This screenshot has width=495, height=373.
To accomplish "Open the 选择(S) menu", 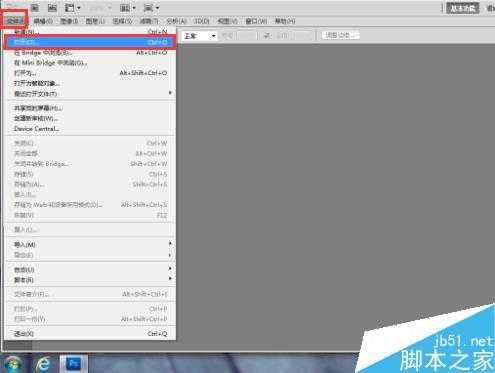I will click(122, 21).
